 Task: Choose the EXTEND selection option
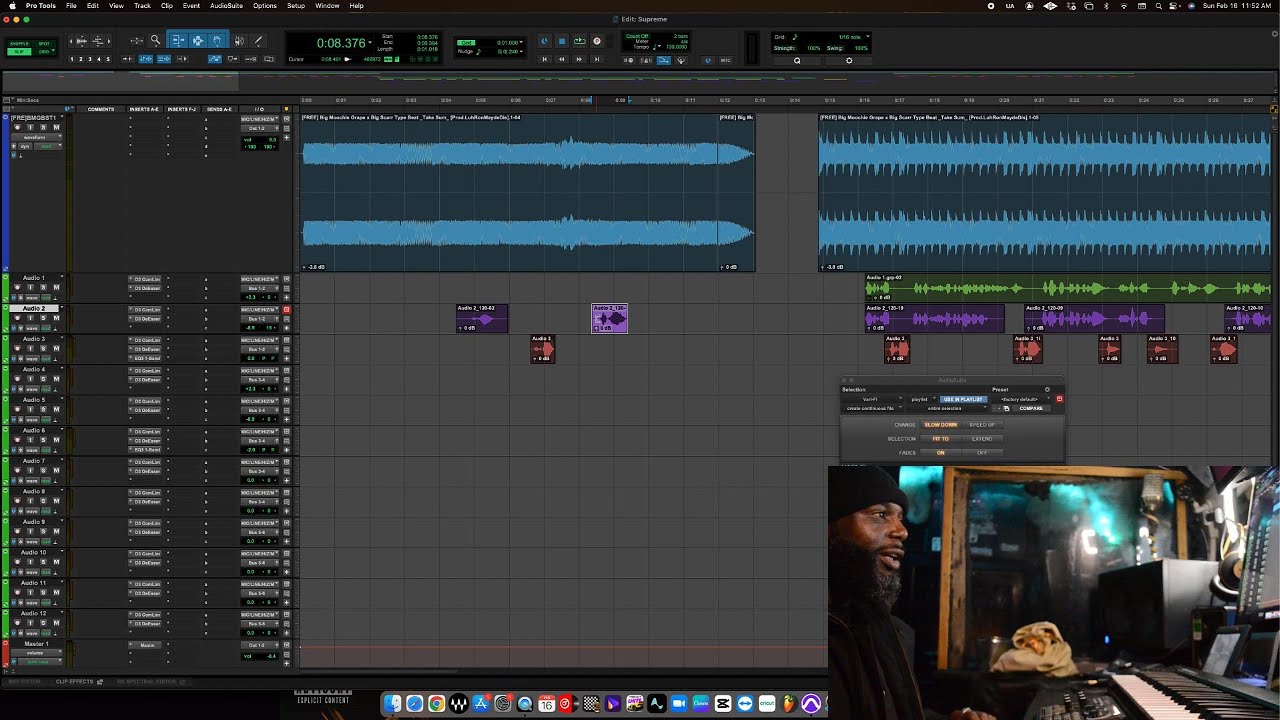pos(982,439)
